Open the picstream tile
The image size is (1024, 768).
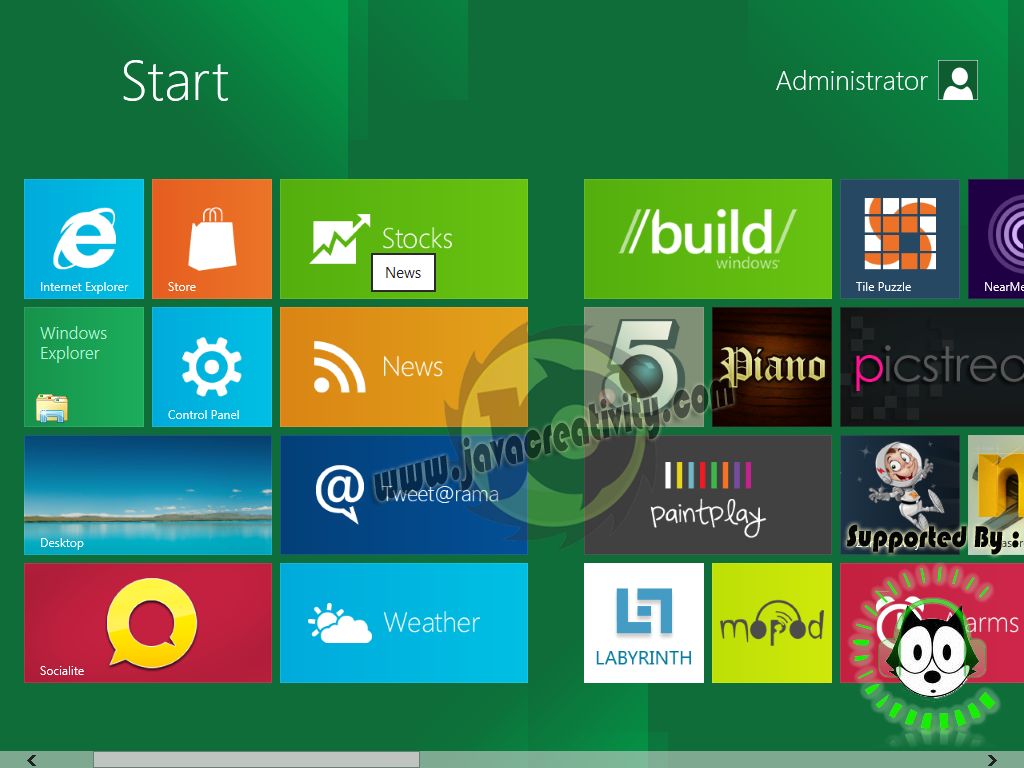click(932, 367)
